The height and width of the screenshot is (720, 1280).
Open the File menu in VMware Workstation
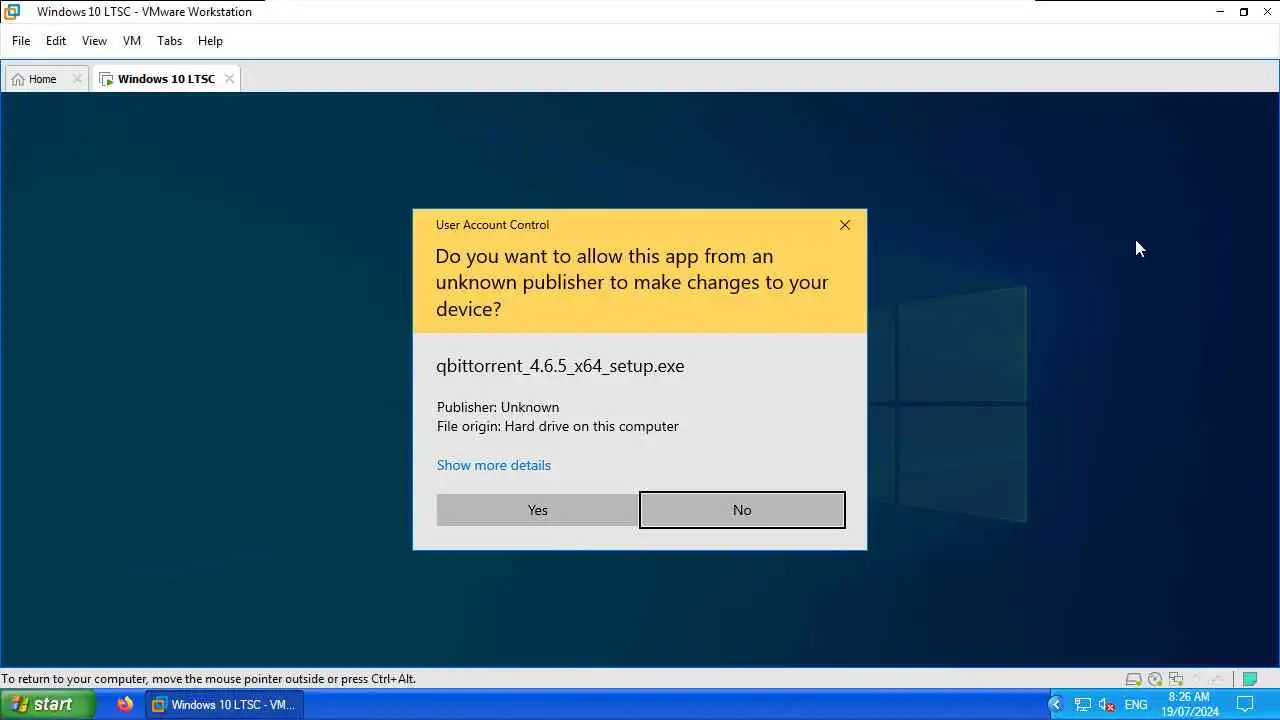(21, 41)
